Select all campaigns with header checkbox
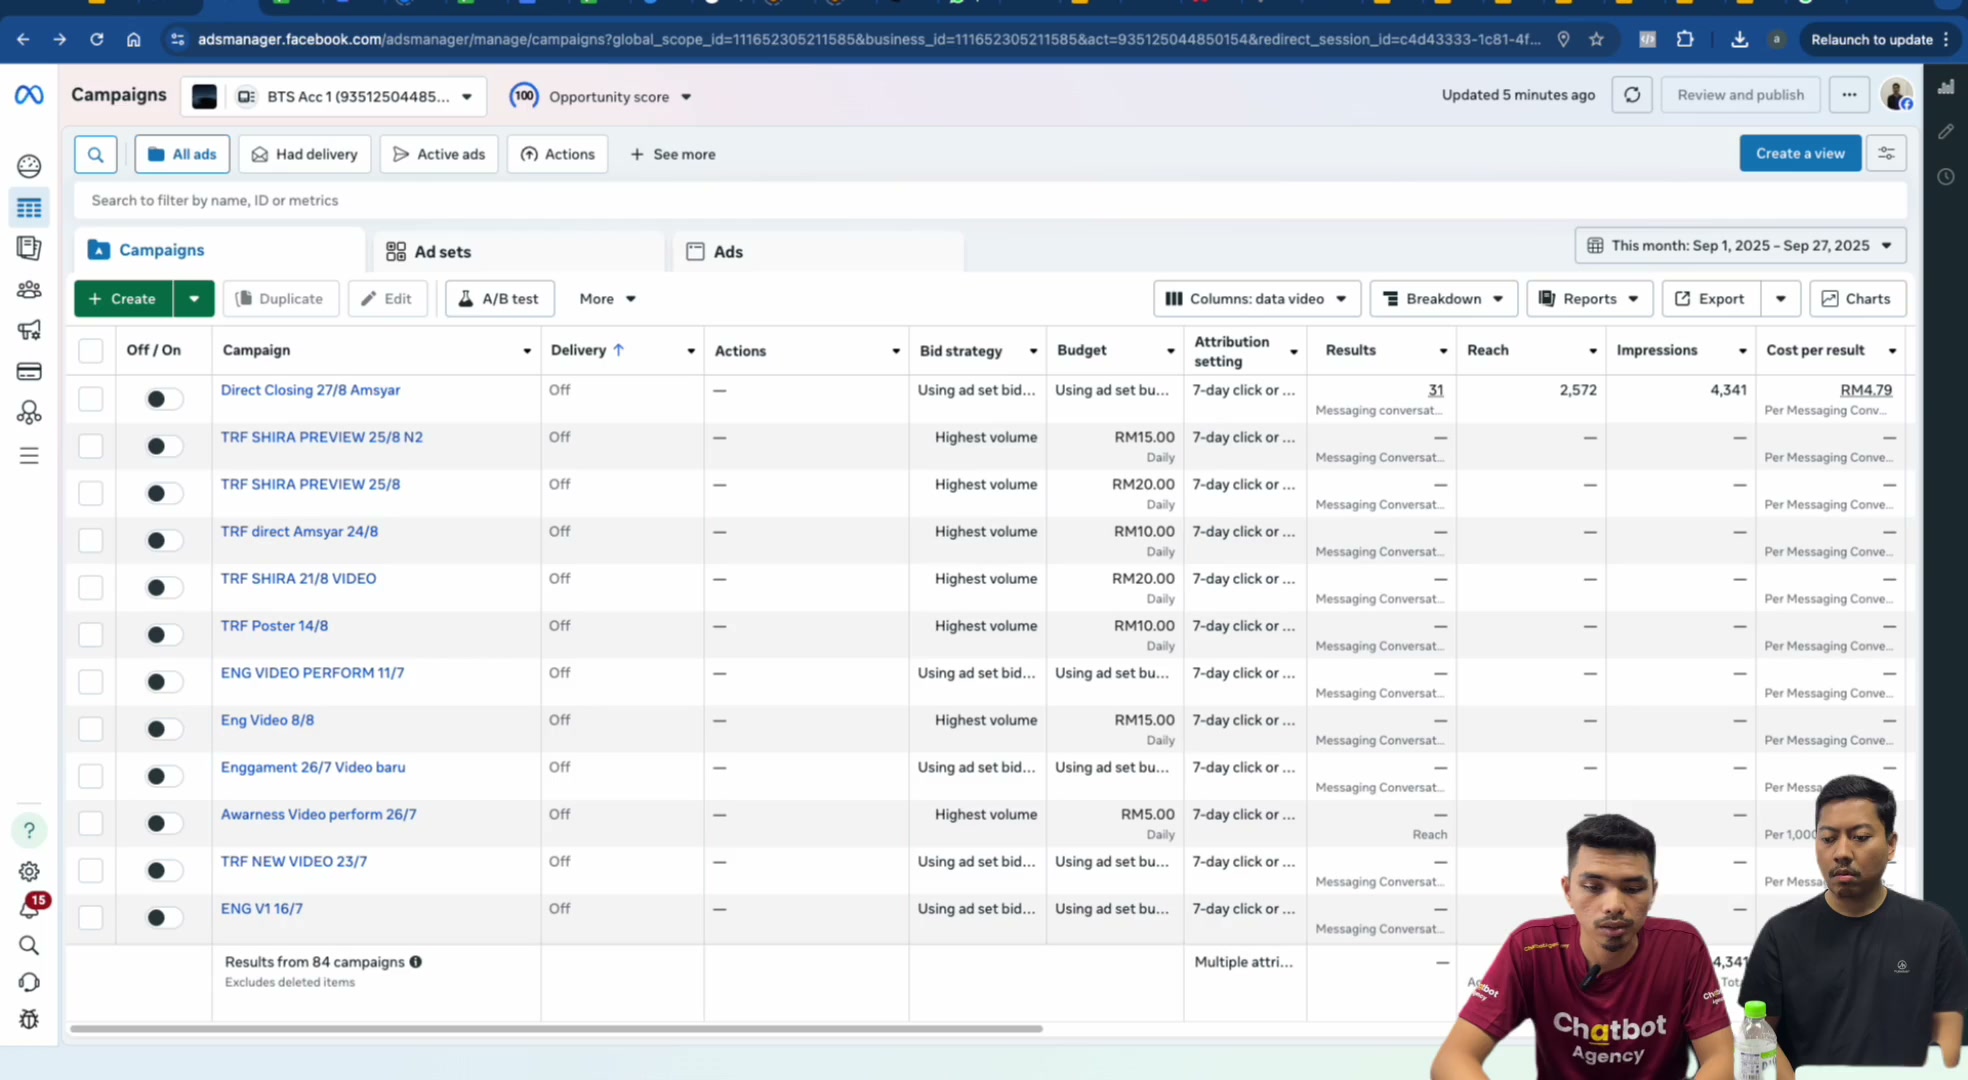 (91, 350)
